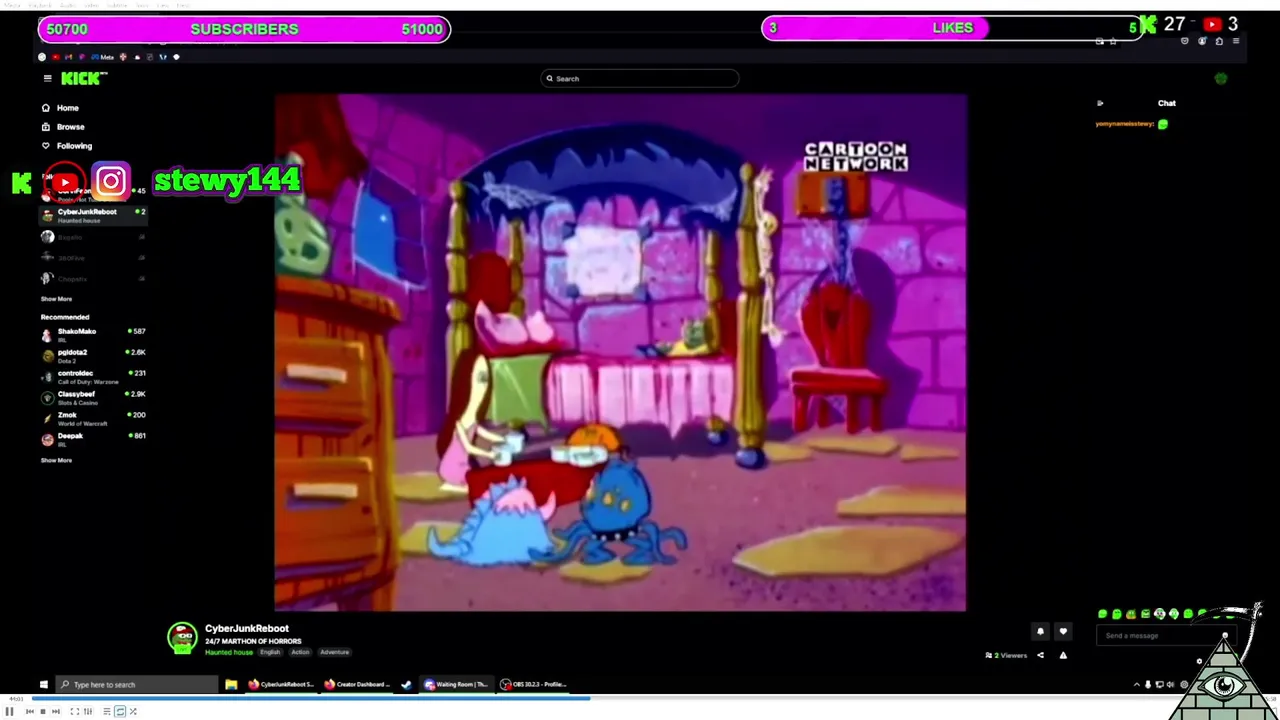Click the KICK logo
This screenshot has height=720, width=1280.
click(81, 78)
